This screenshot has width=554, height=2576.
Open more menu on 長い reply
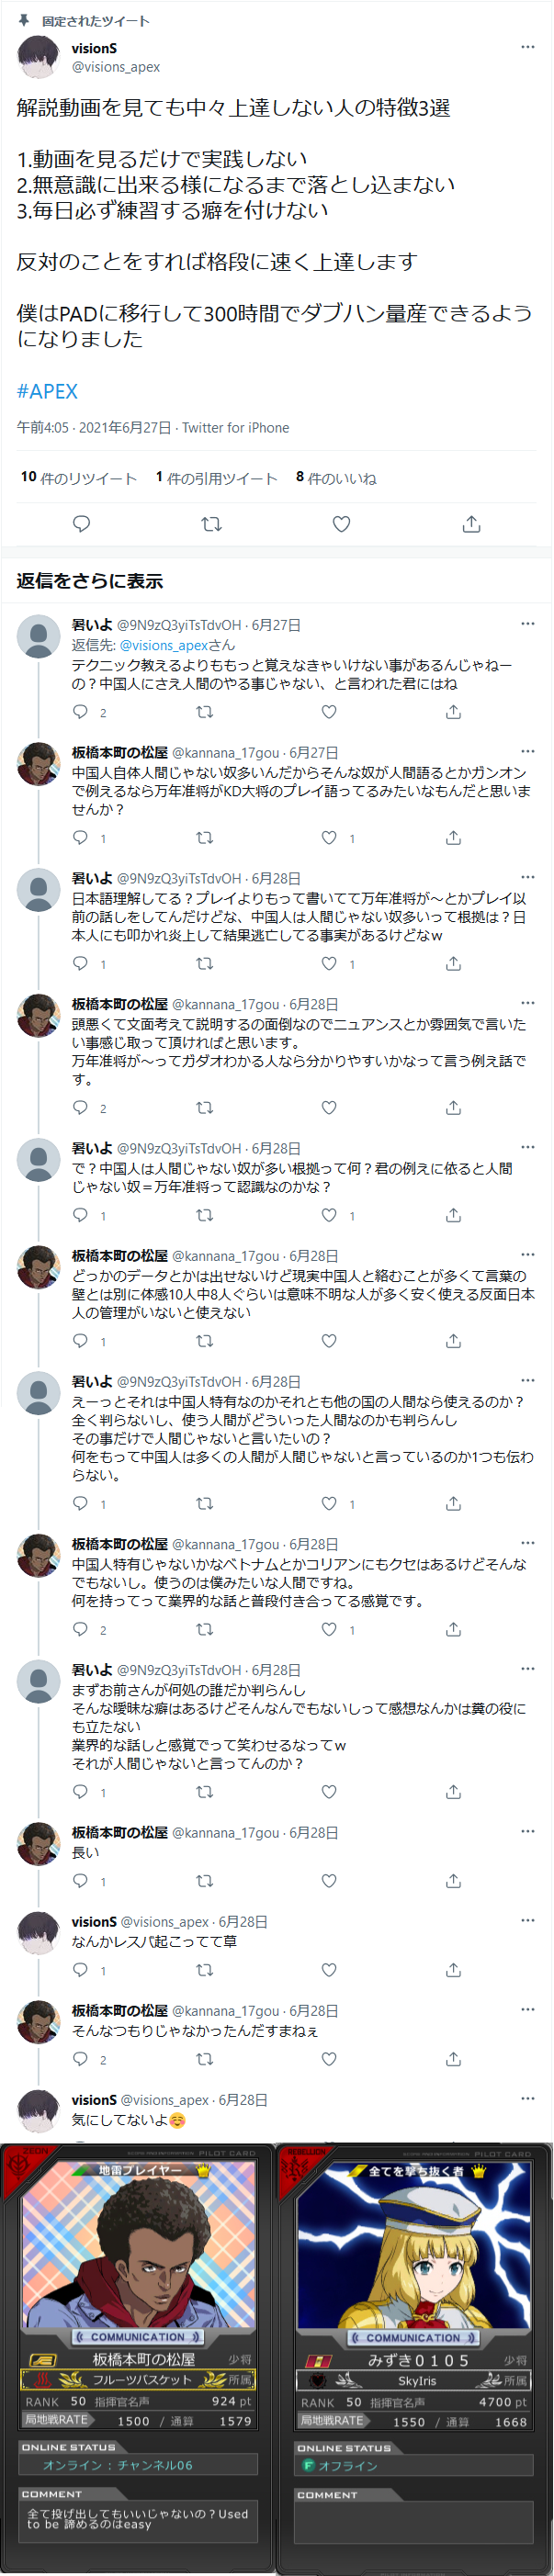(527, 1831)
